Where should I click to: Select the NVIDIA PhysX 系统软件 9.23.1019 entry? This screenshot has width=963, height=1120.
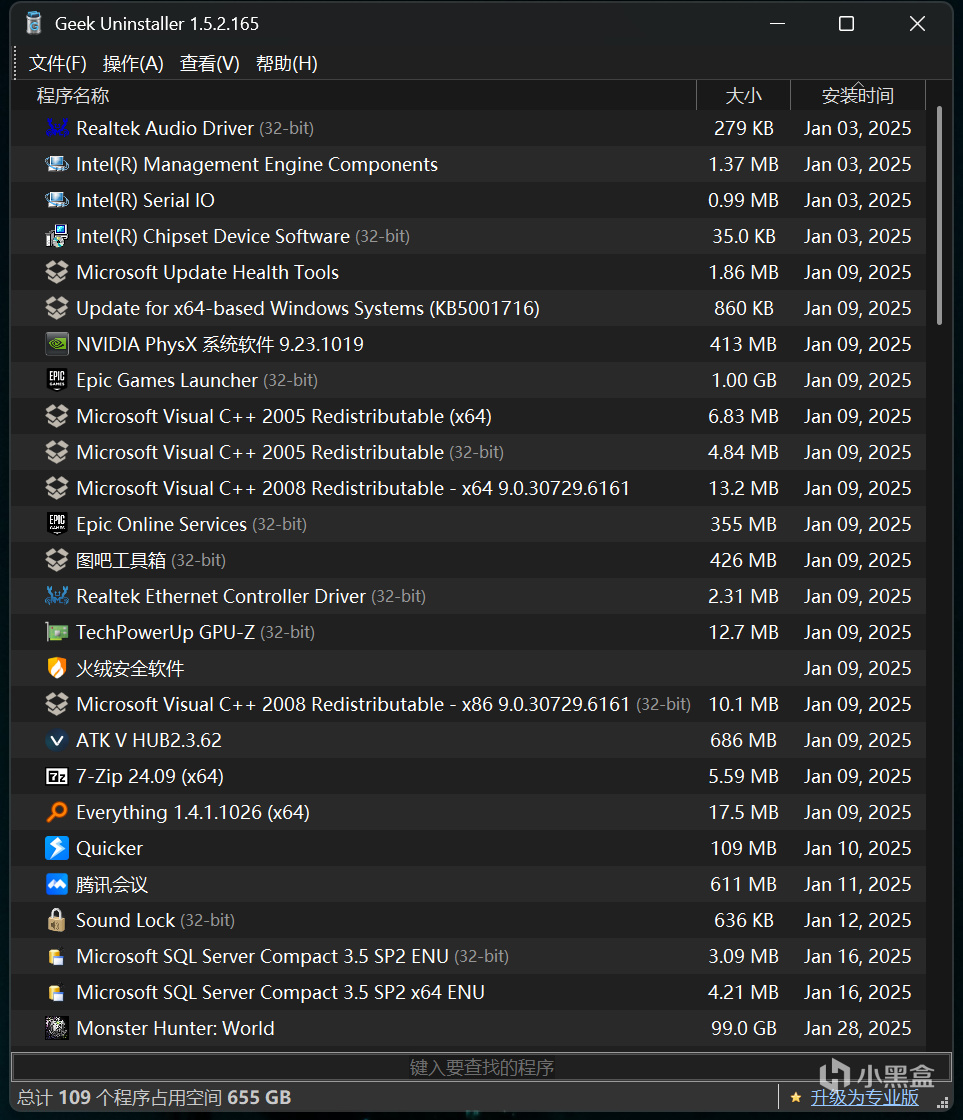(x=220, y=344)
